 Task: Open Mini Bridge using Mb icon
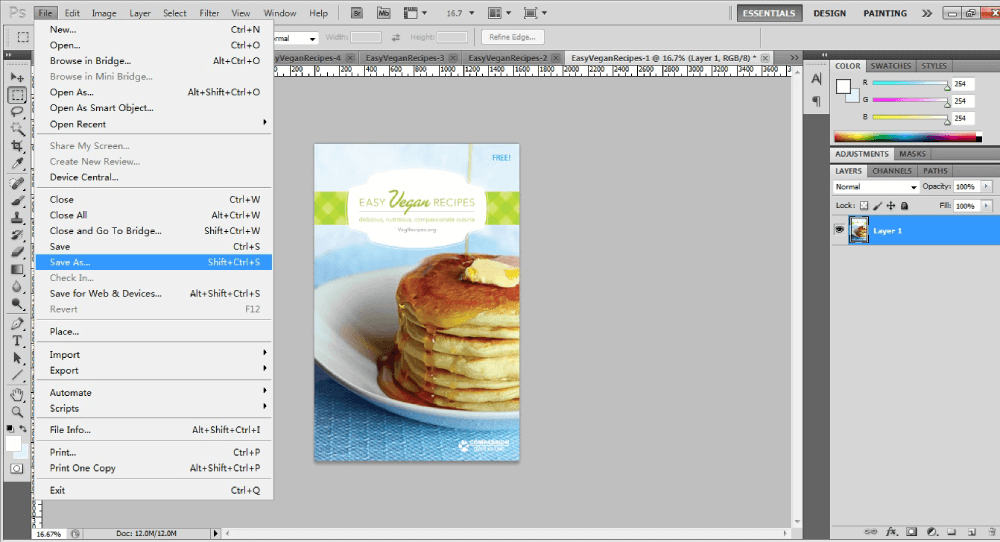click(384, 13)
